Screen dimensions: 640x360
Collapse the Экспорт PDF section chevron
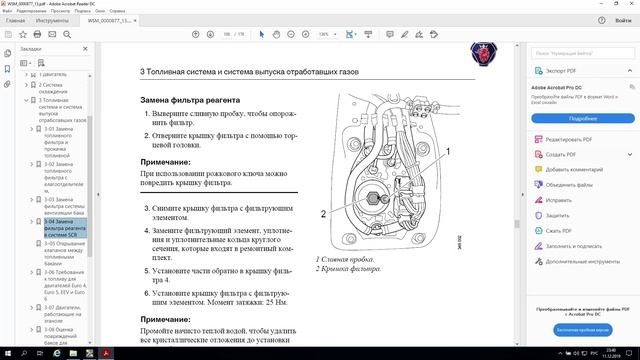[630, 71]
